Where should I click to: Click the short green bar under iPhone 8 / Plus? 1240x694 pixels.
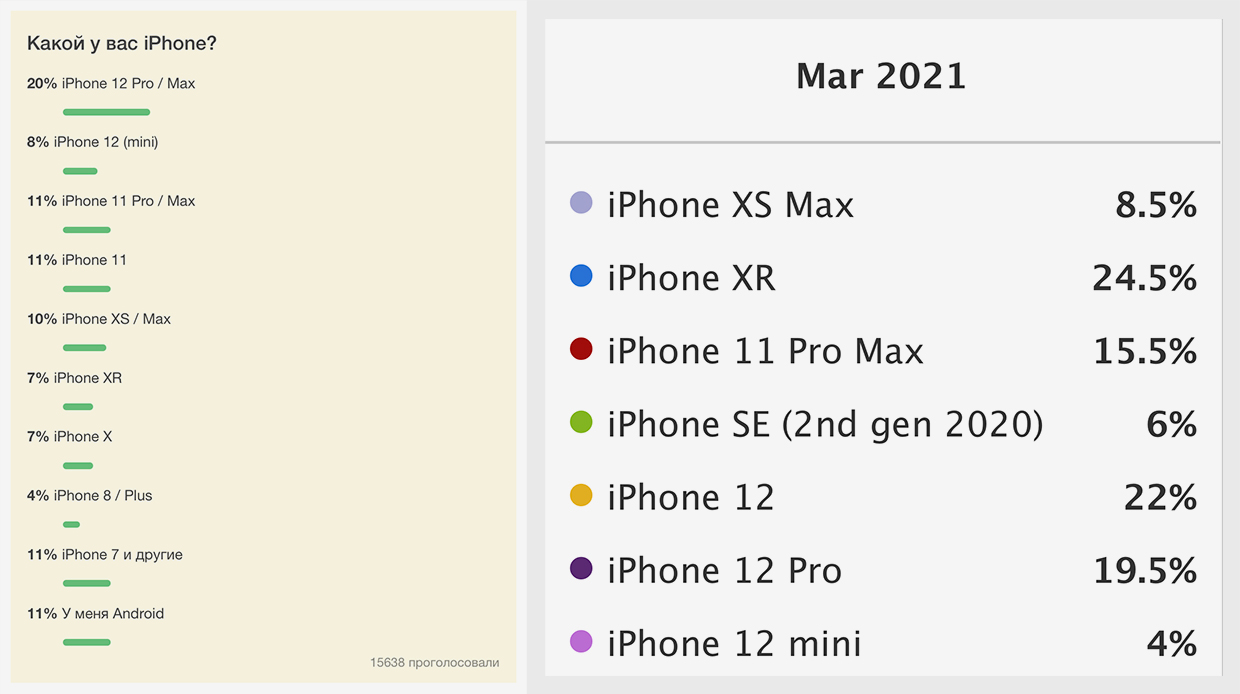[71, 524]
